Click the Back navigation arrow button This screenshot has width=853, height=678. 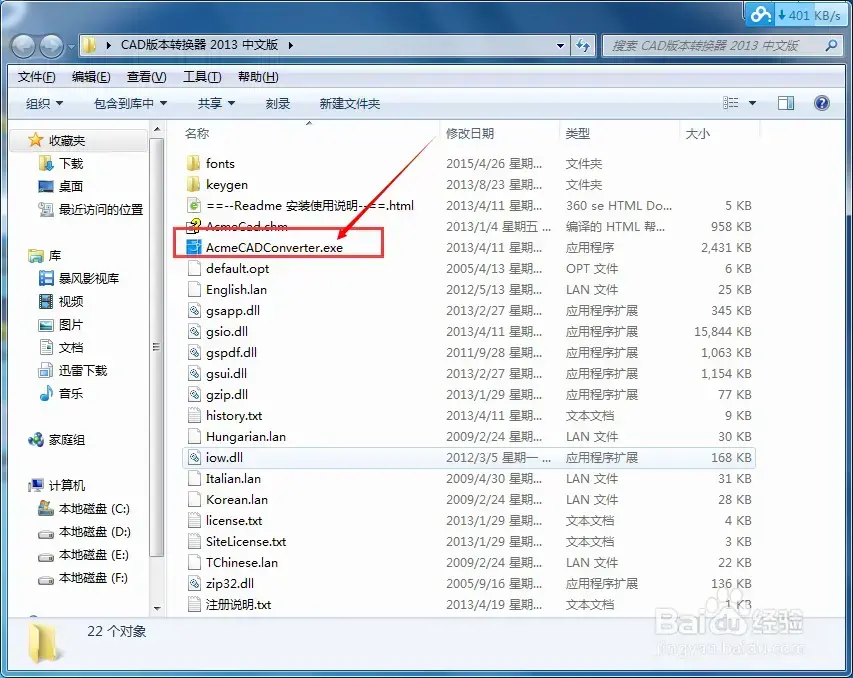coord(24,46)
